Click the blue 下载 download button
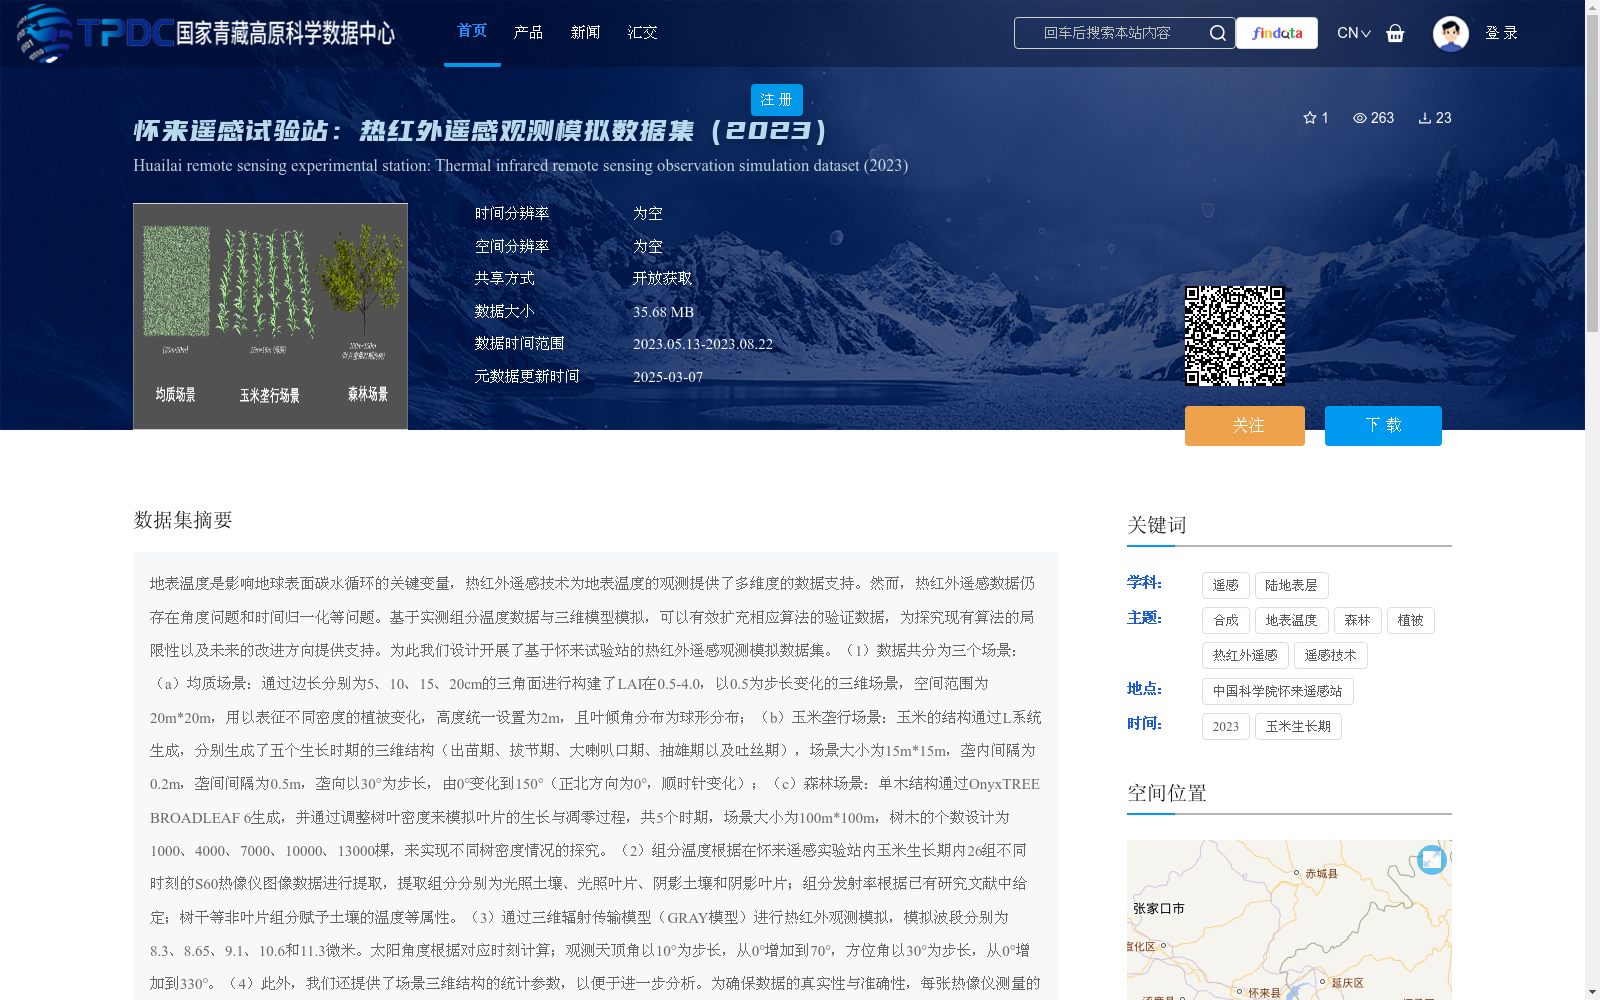Image resolution: width=1600 pixels, height=1000 pixels. tap(1383, 426)
